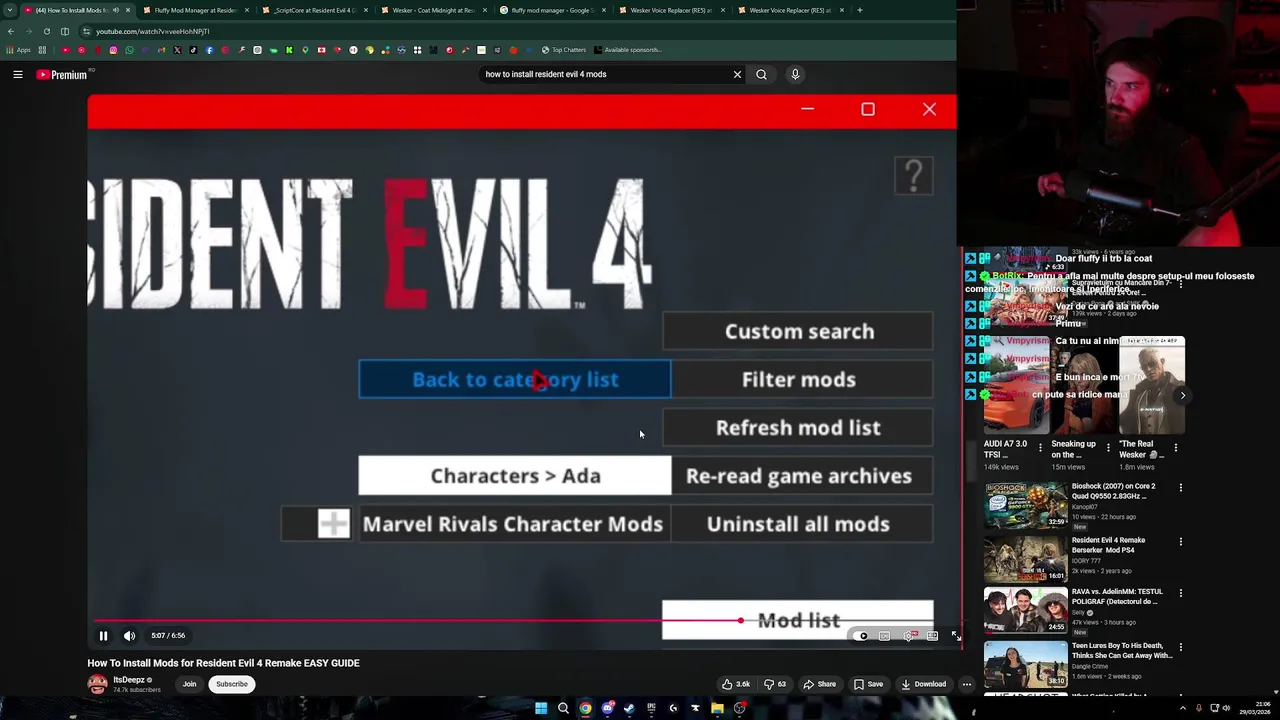Reload the current page

coord(46,31)
